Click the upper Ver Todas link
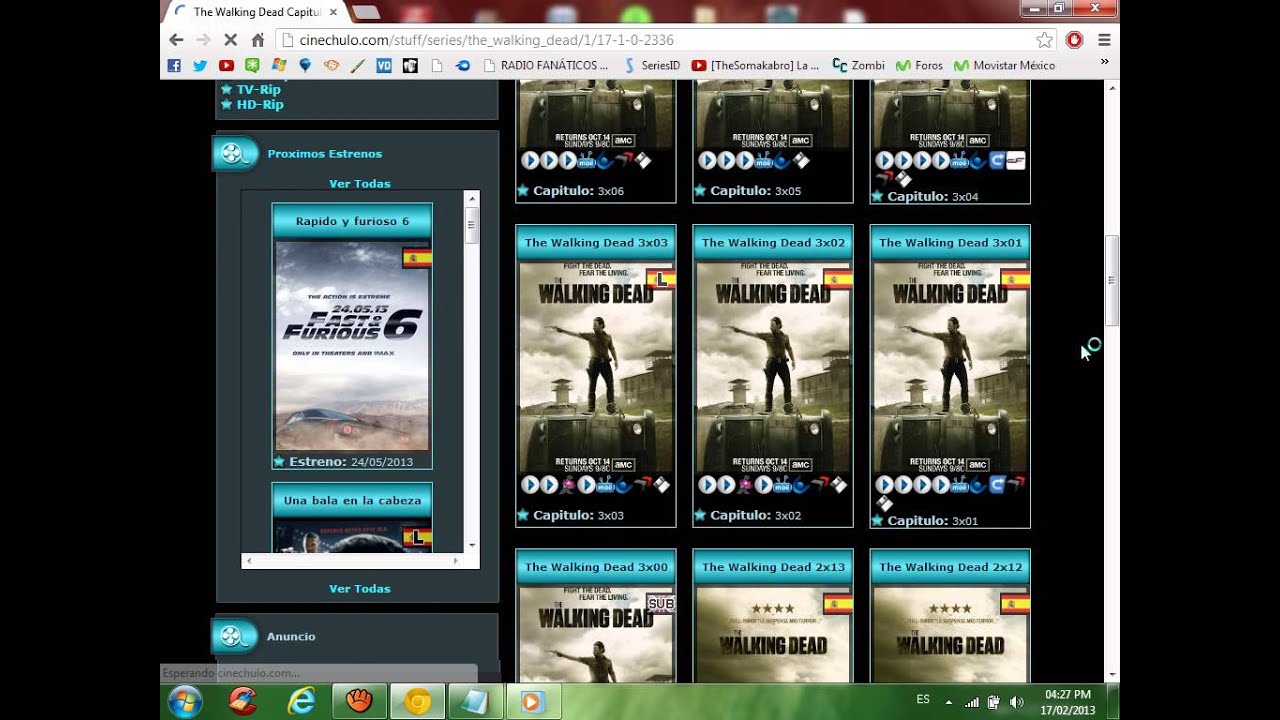Image resolution: width=1280 pixels, height=720 pixels. pyautogui.click(x=360, y=183)
